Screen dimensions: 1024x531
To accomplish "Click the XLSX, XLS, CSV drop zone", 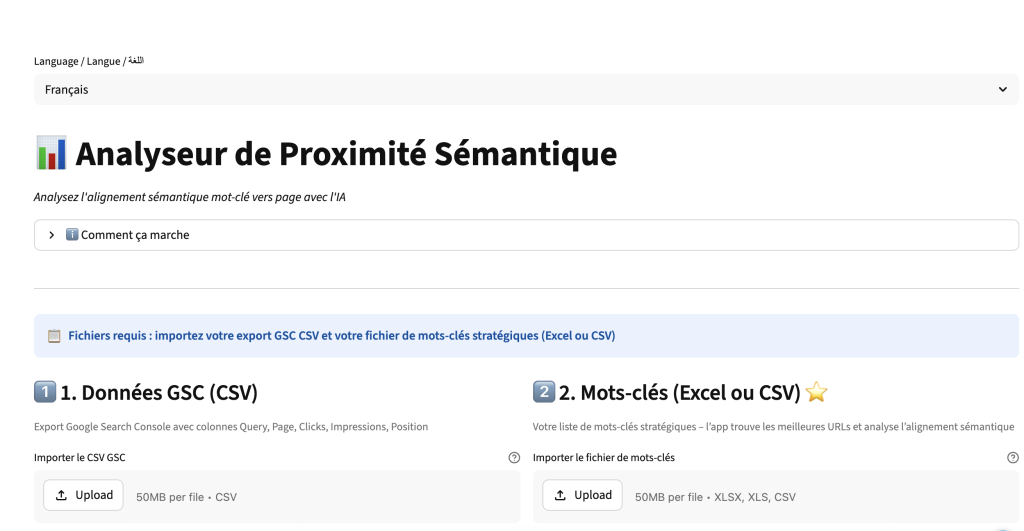I will pyautogui.click(x=820, y=496).
